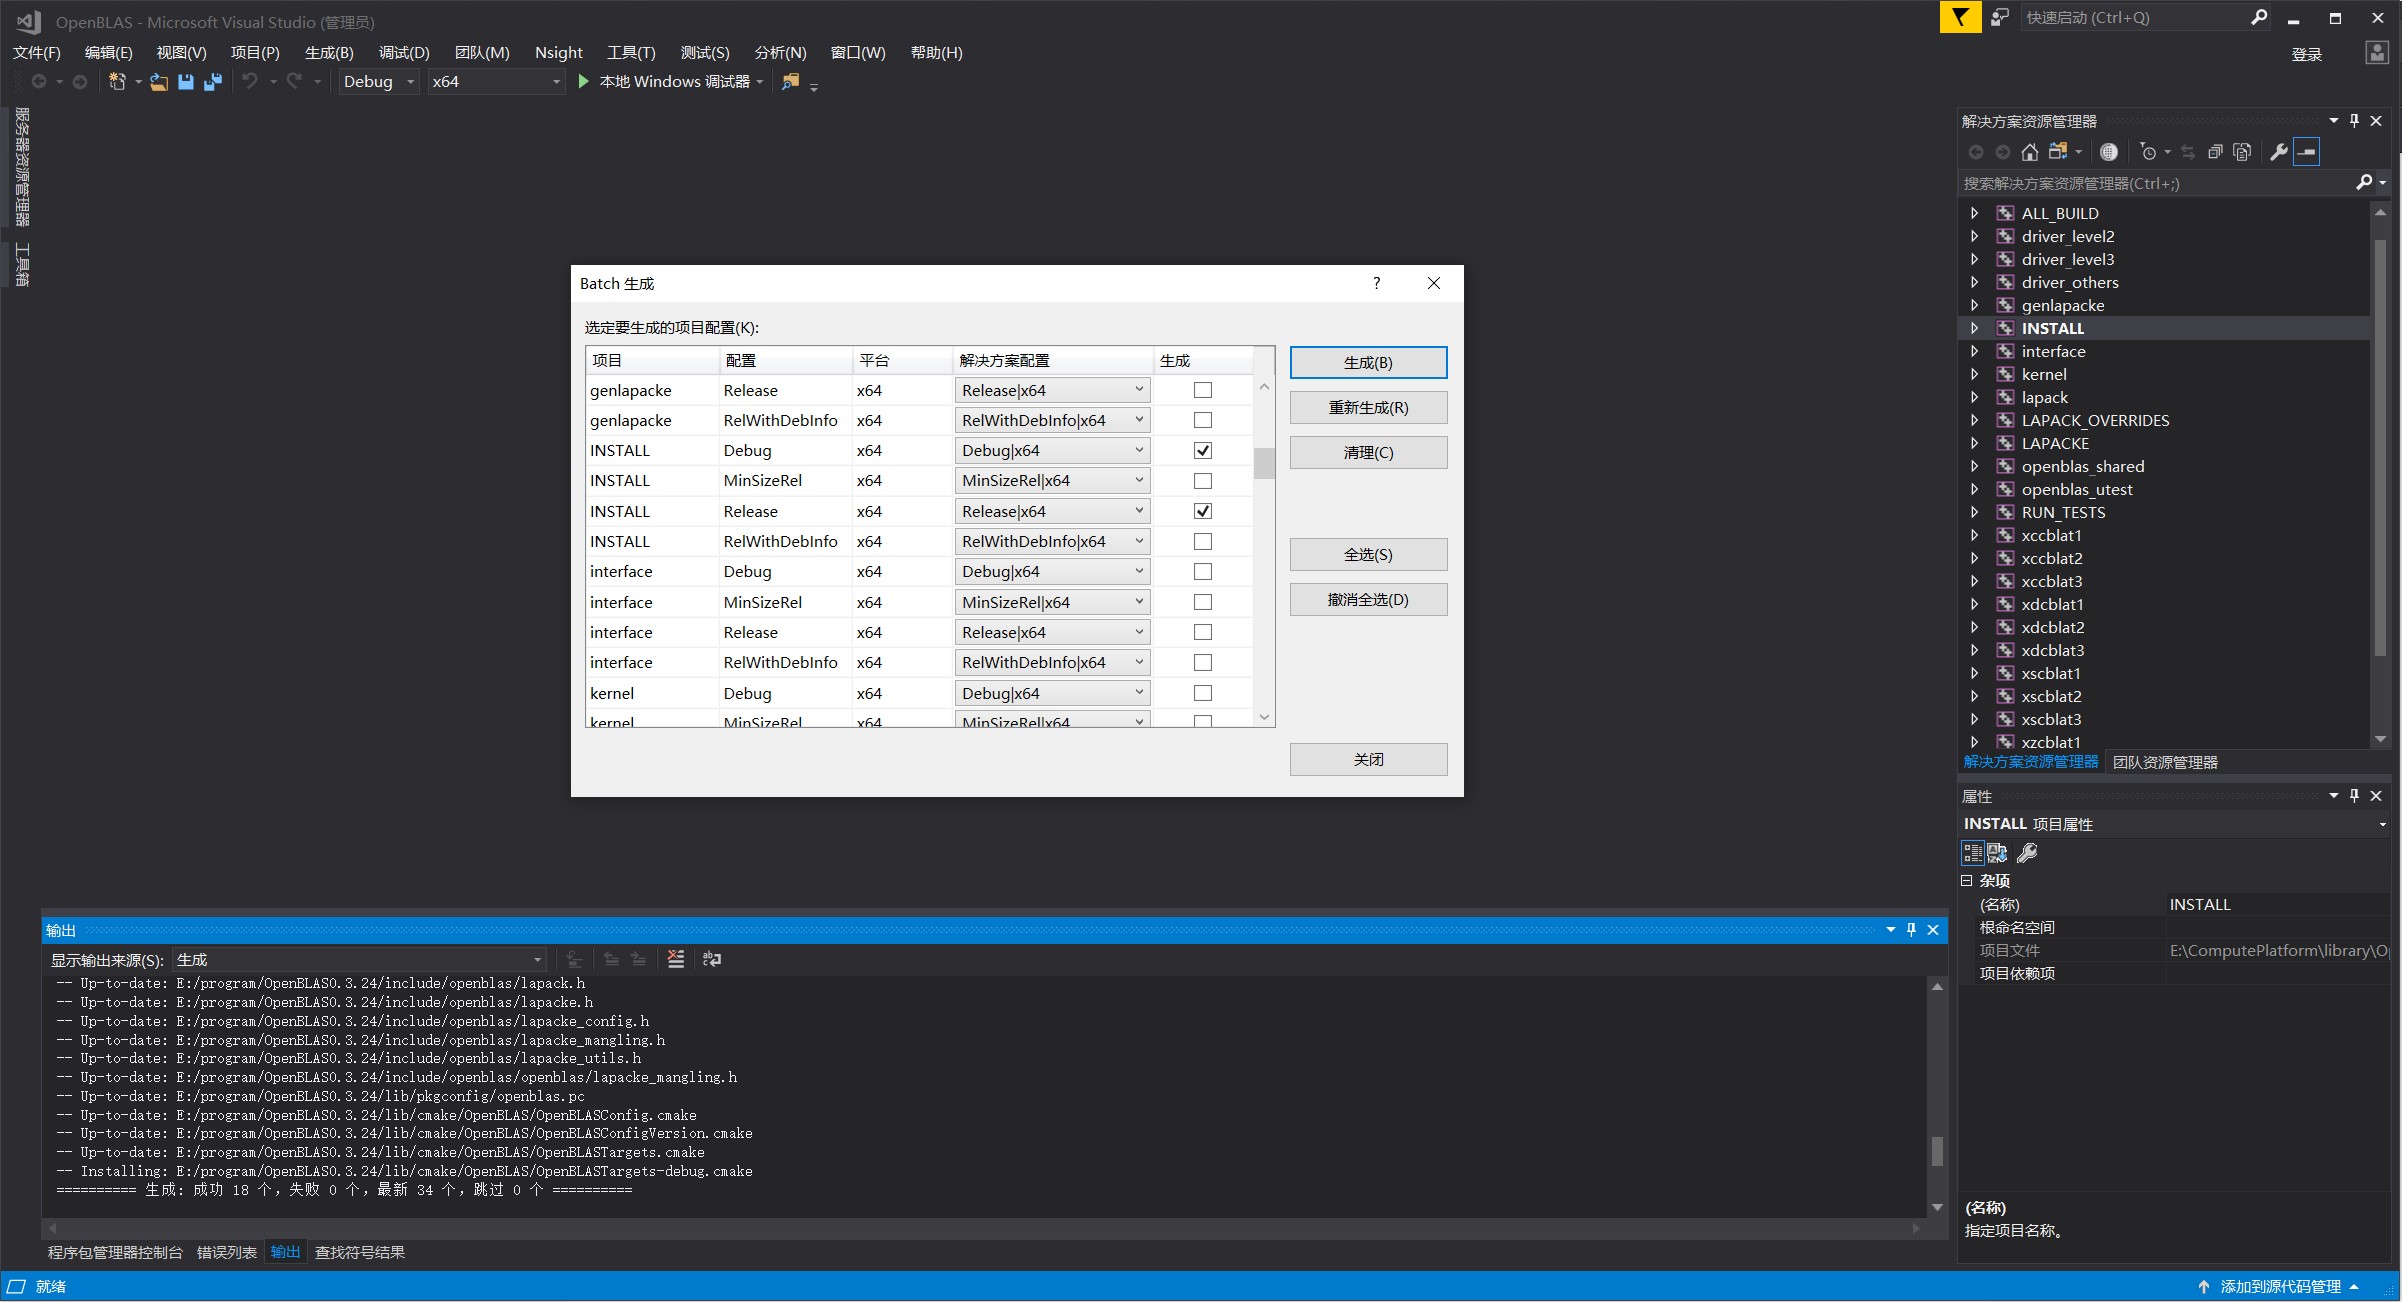2402x1302 pixels.
Task: Uncheck the INSTALL Release build checkbox
Action: coord(1203,512)
